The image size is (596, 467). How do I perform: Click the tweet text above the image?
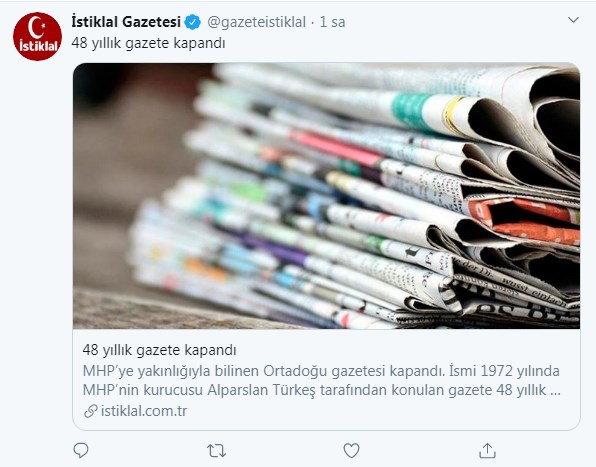pyautogui.click(x=148, y=43)
